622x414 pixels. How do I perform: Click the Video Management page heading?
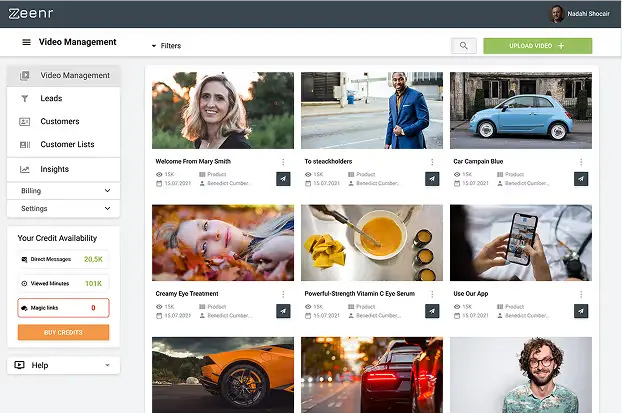tap(78, 42)
